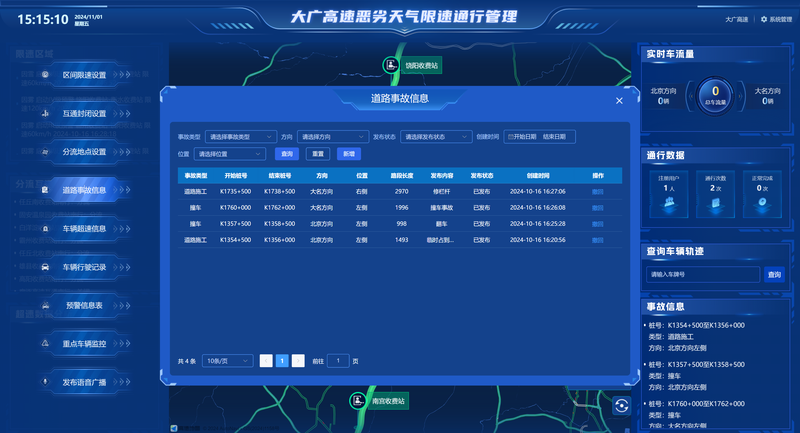Click the 区间限速设置 sidebar icon
The image size is (800, 433).
(45, 74)
